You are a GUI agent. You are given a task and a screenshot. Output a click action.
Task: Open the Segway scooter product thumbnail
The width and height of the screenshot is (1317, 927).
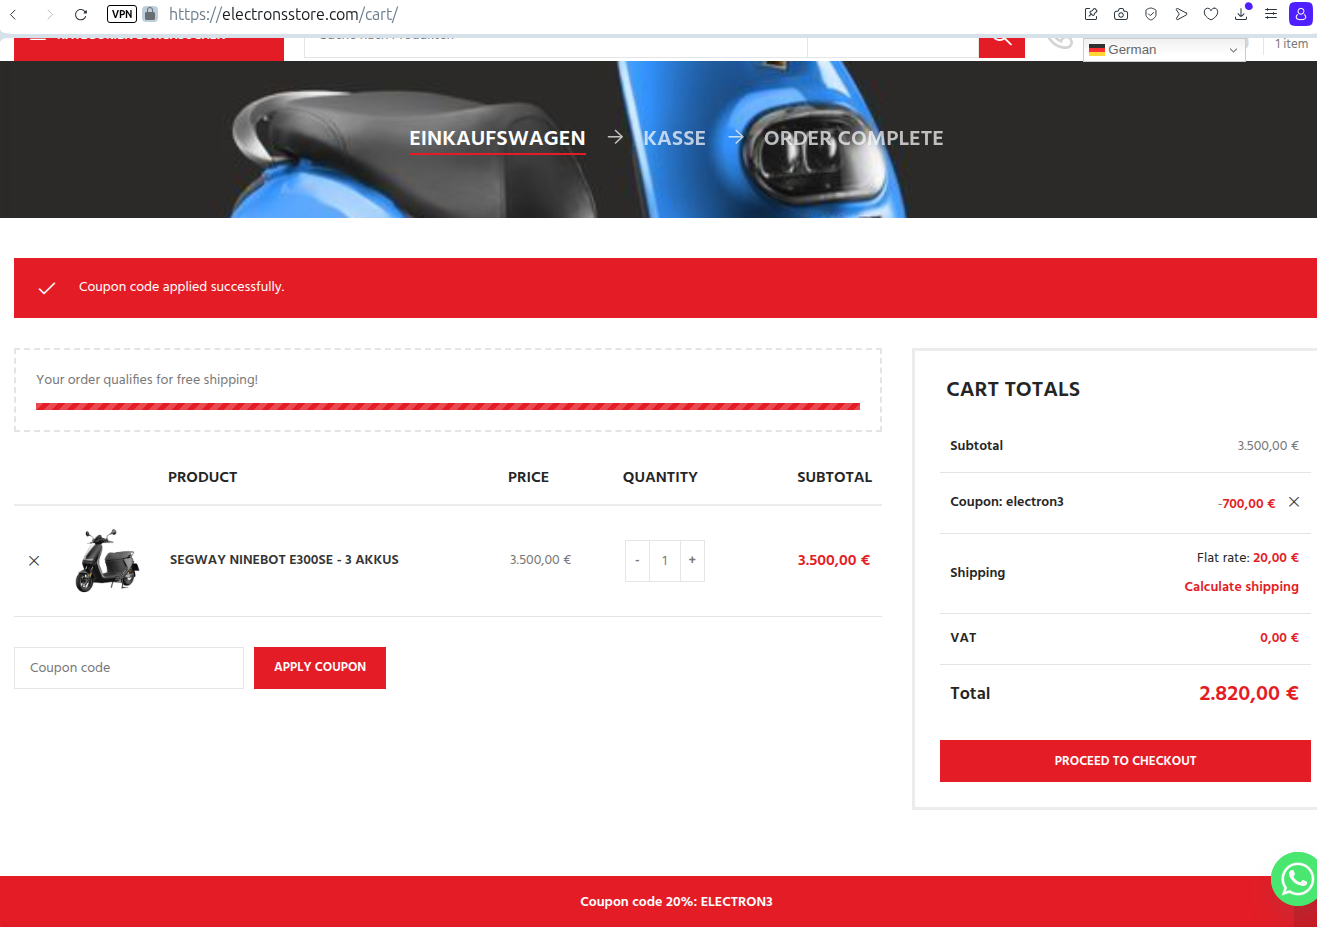click(x=108, y=561)
